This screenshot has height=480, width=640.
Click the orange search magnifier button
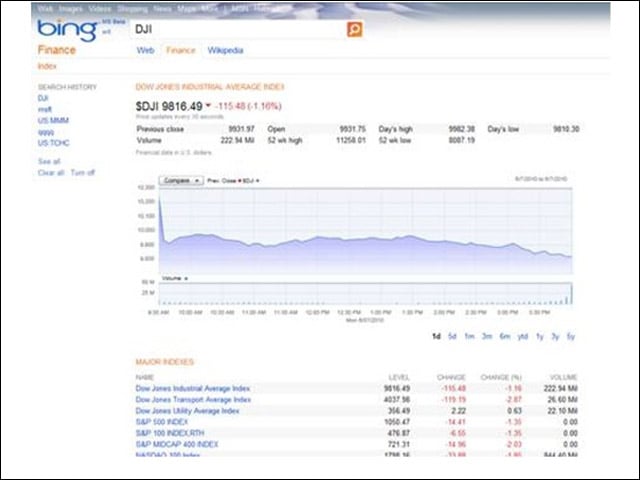[x=355, y=29]
